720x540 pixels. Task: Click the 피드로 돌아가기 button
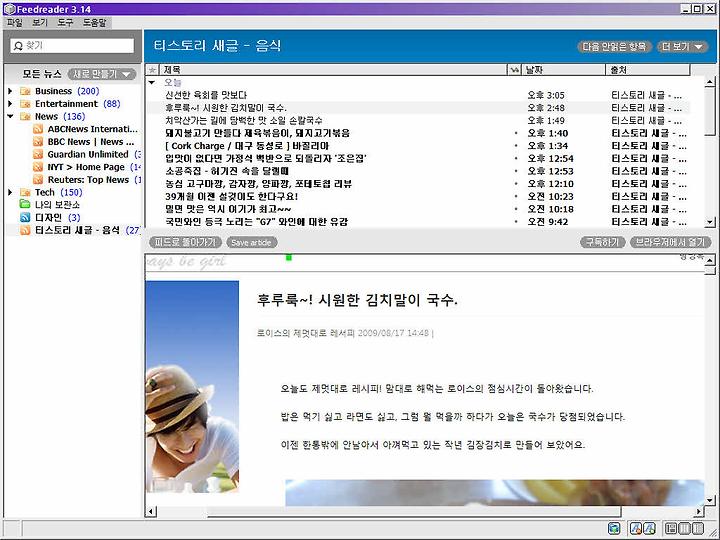click(x=186, y=242)
